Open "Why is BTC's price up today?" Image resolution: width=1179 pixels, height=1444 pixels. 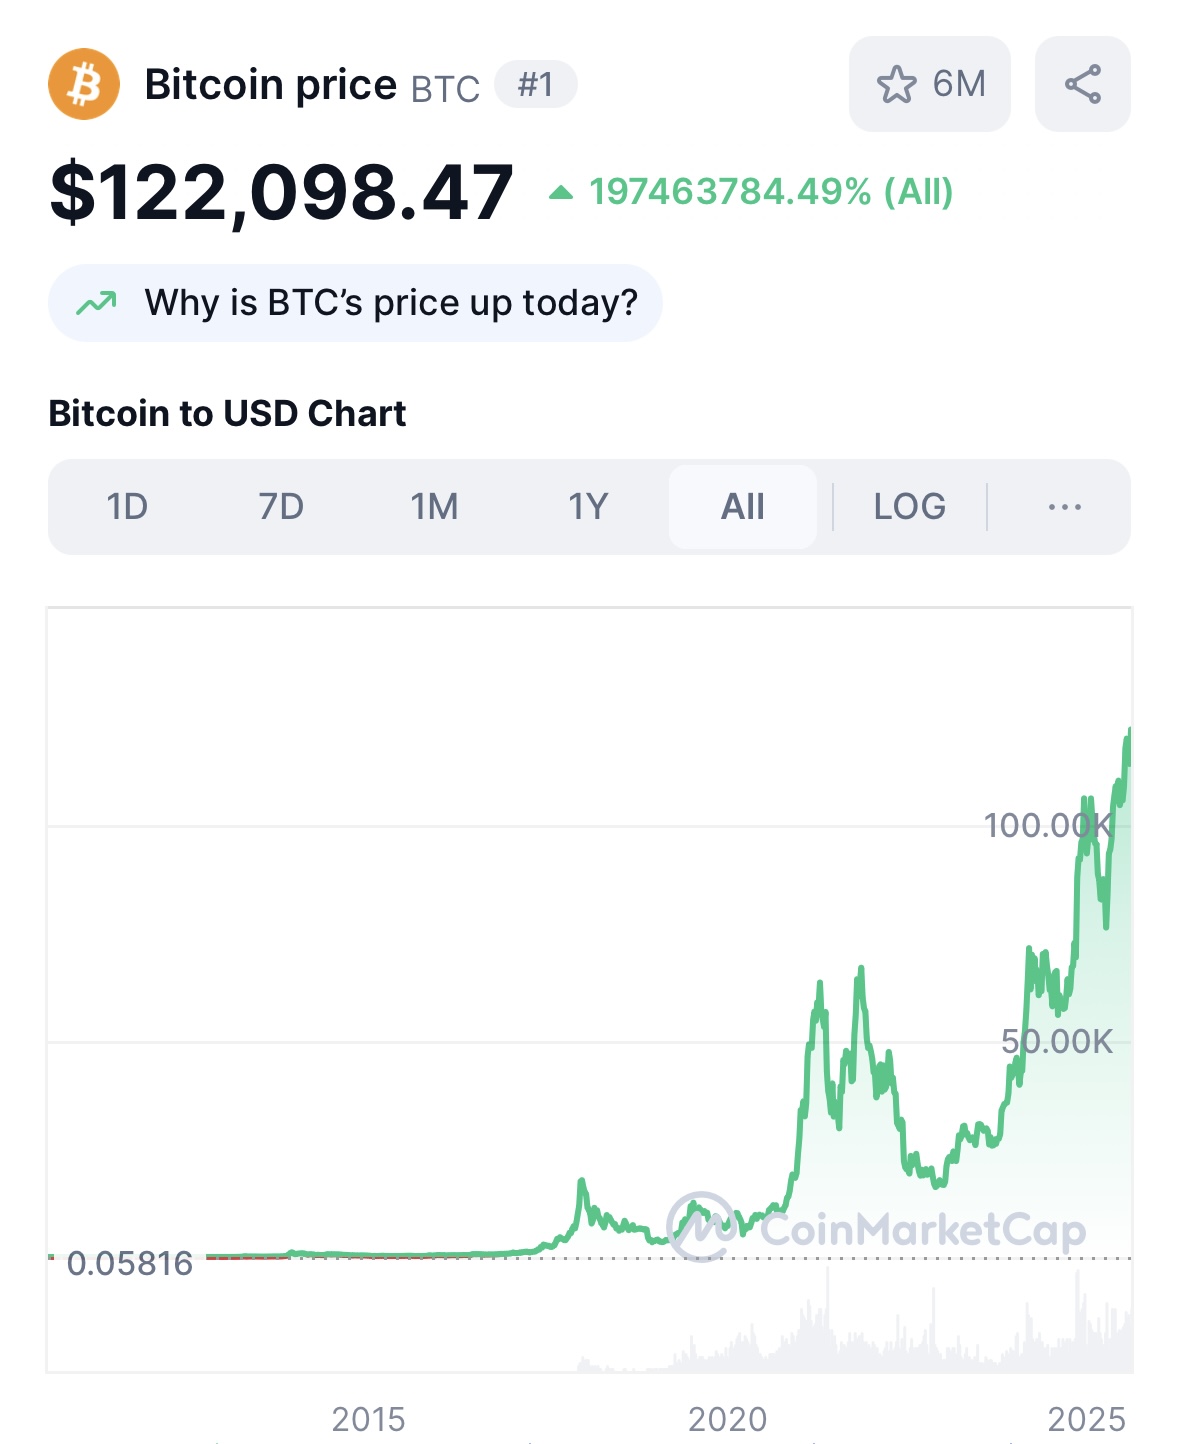coord(355,303)
